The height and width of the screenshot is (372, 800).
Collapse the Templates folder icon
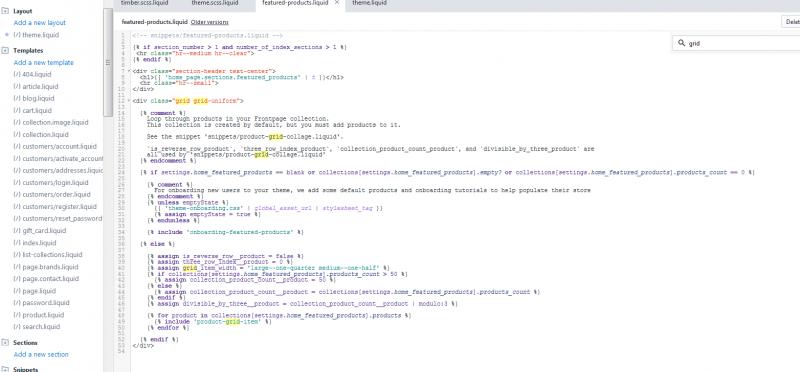pos(5,51)
